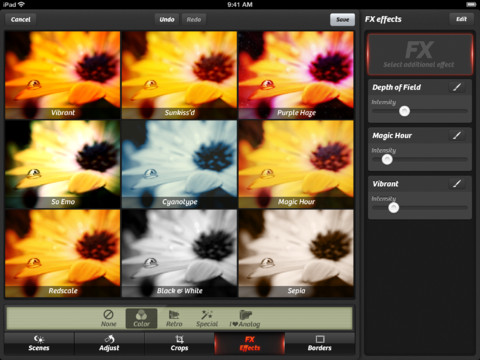
Task: Click Edit in FX effects panel
Action: pyautogui.click(x=461, y=19)
